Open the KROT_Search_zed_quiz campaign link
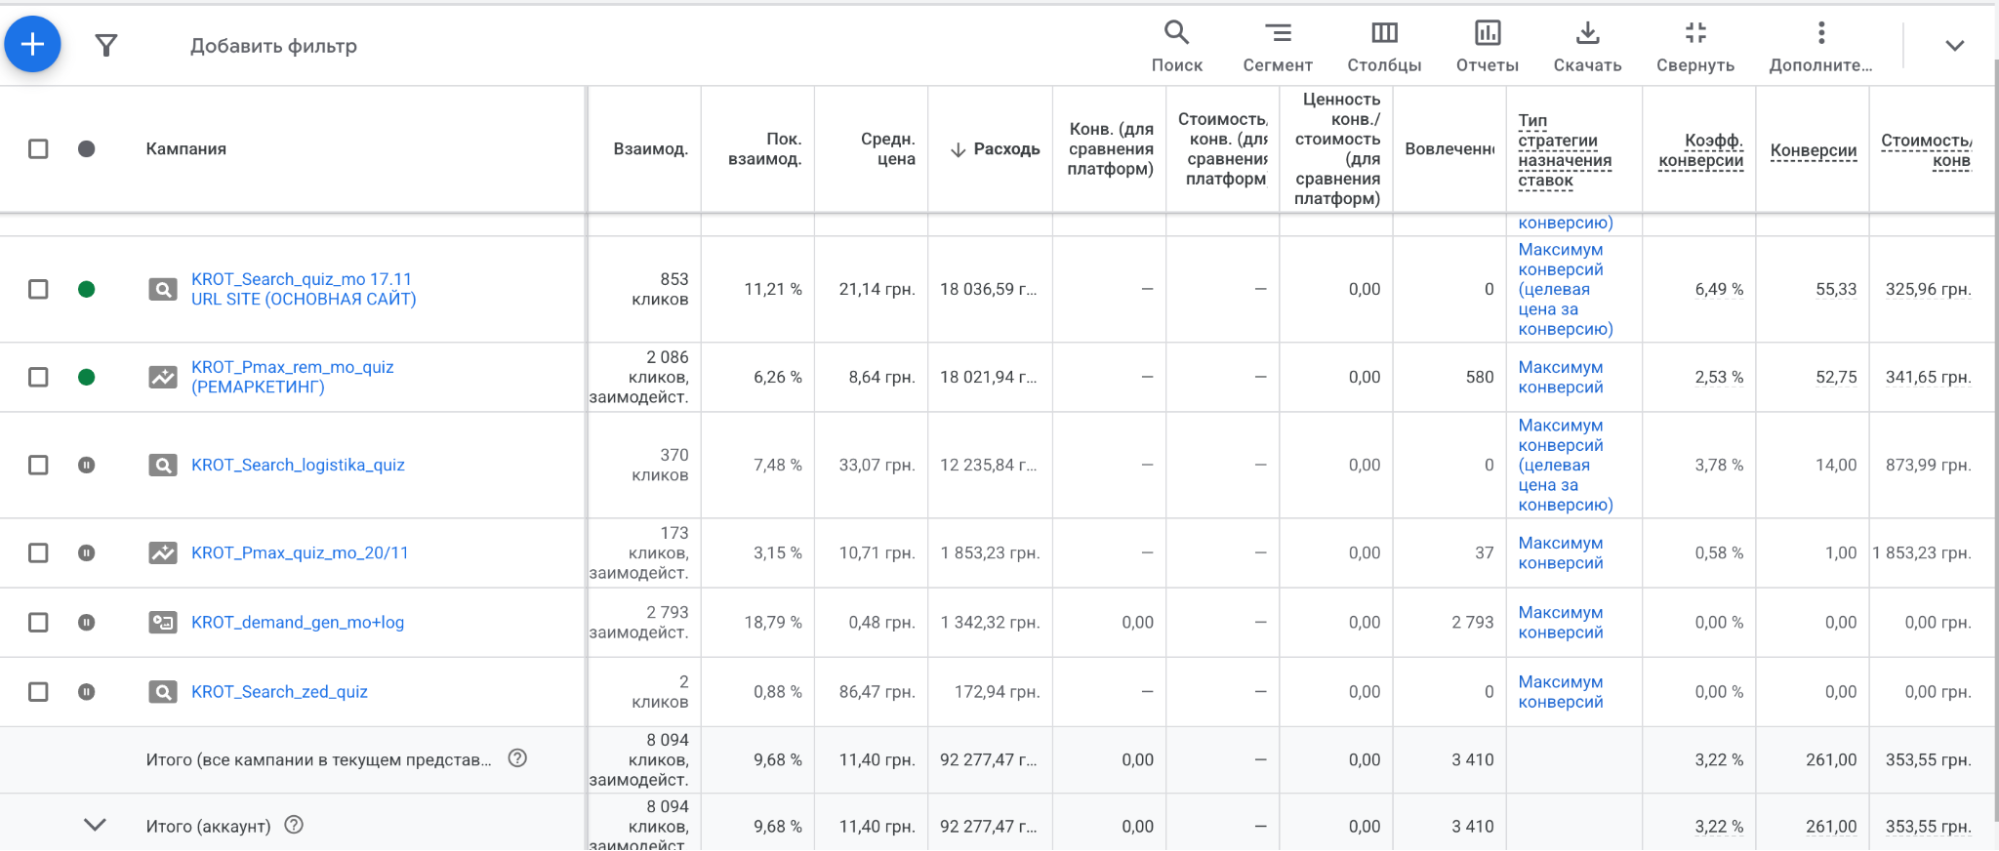 tap(279, 692)
